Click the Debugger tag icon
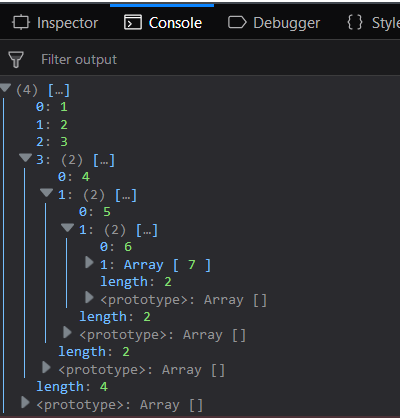Screen dimensions: 400x418 point(237,23)
